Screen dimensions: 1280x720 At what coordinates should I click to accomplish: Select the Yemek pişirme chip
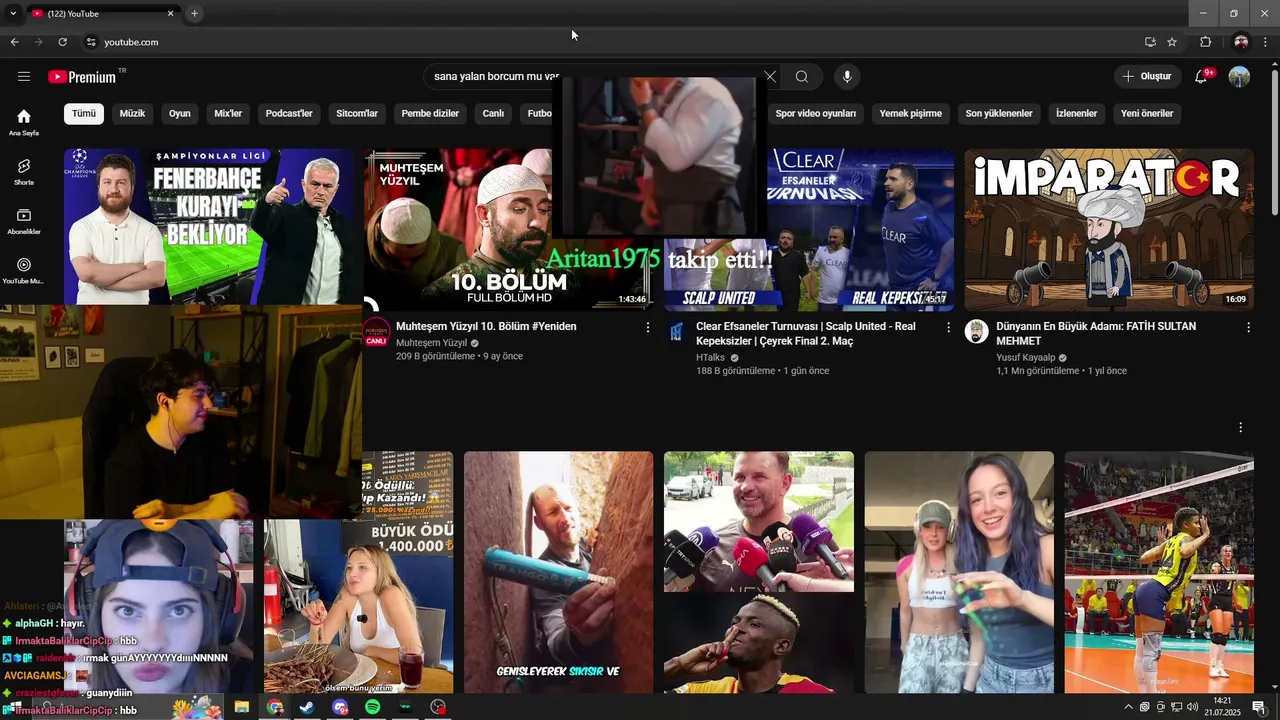[x=911, y=113]
